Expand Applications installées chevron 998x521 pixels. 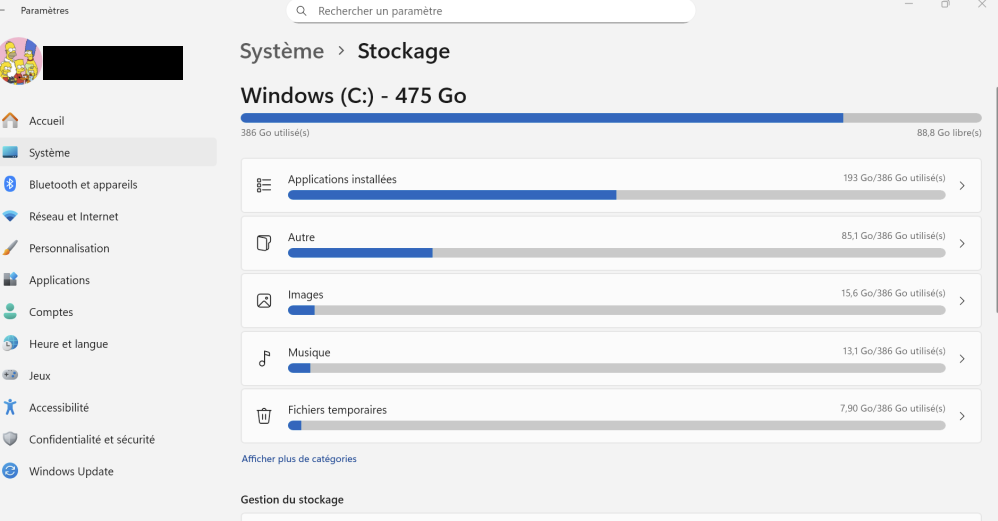click(x=962, y=186)
